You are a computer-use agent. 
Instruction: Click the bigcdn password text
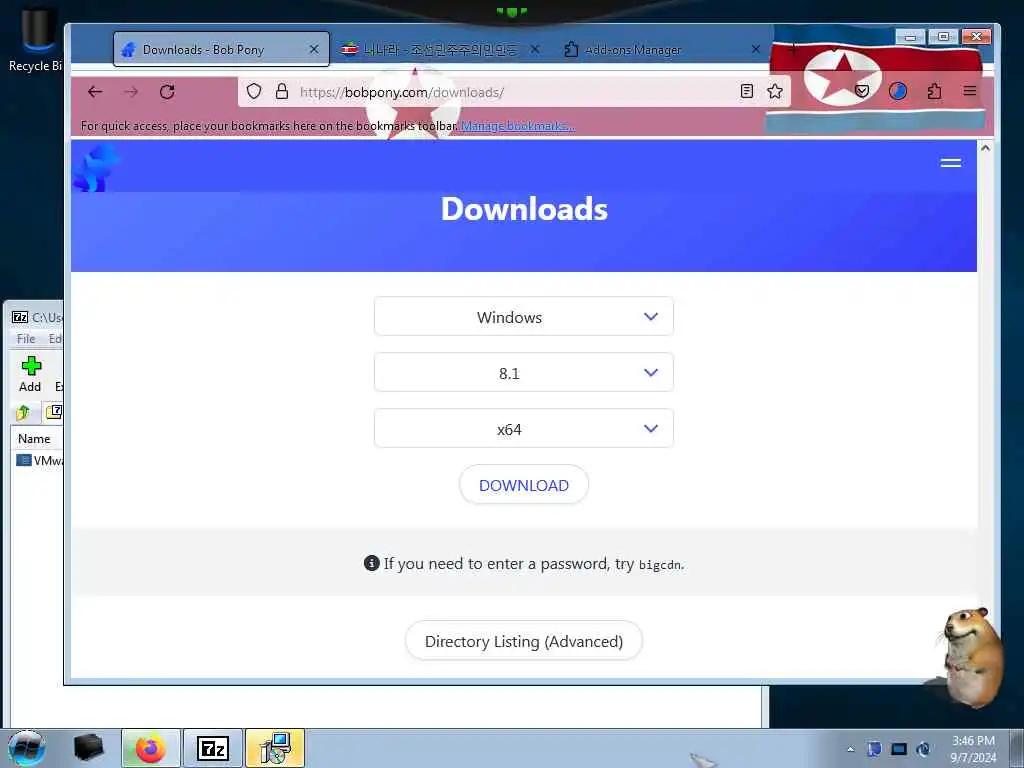[660, 565]
